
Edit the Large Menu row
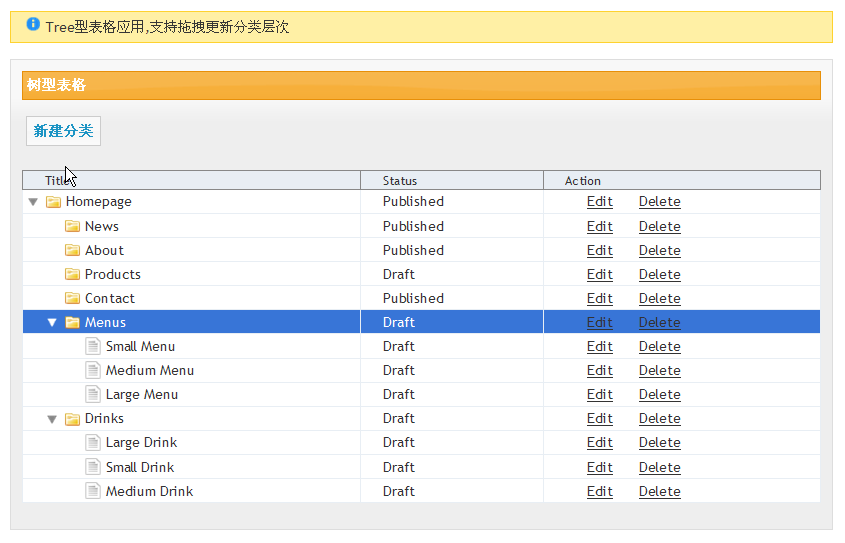coord(600,394)
